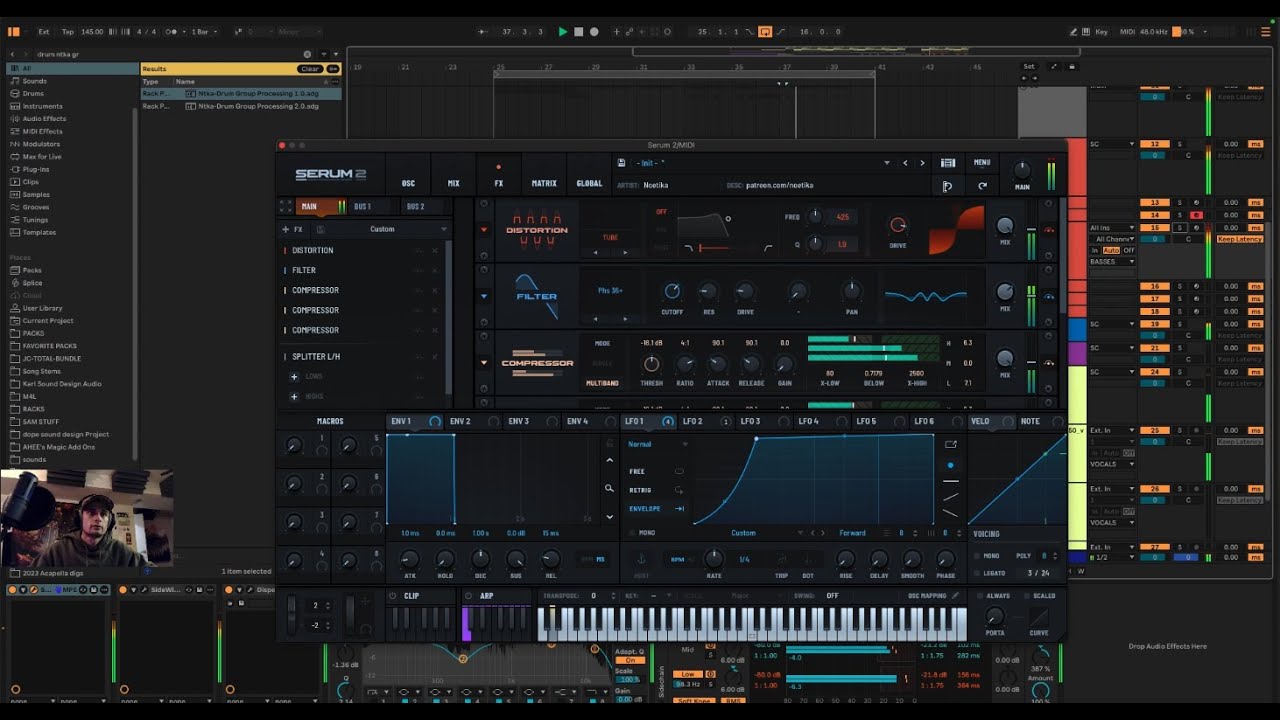Add an effect with the plus FX button

pyautogui.click(x=293, y=229)
